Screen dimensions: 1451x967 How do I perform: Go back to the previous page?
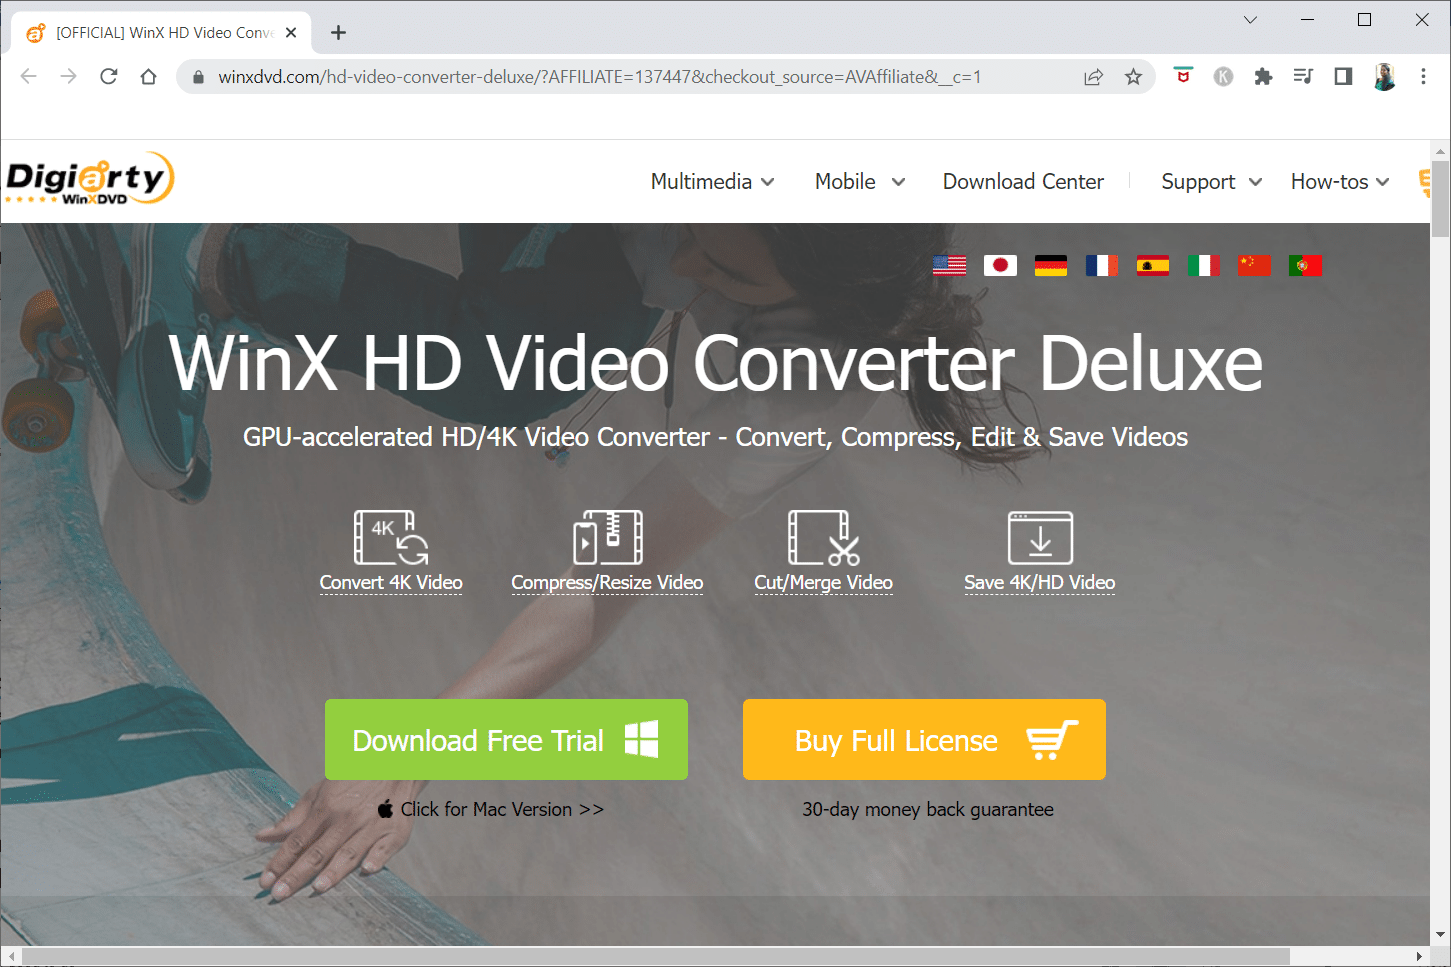28,77
